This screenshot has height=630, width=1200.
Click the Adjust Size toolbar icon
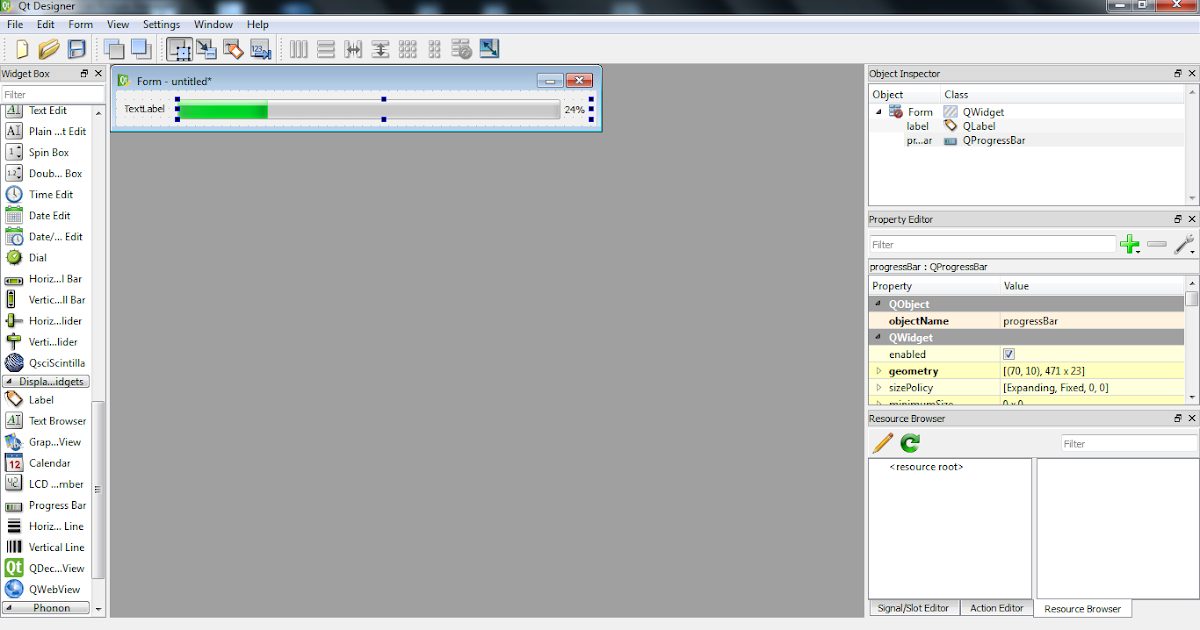[x=489, y=48]
